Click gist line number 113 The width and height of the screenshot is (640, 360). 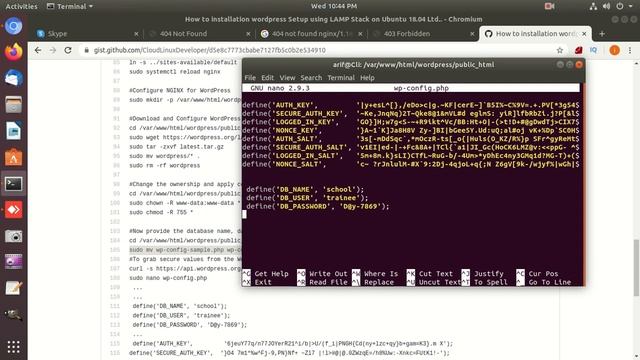(x=115, y=325)
